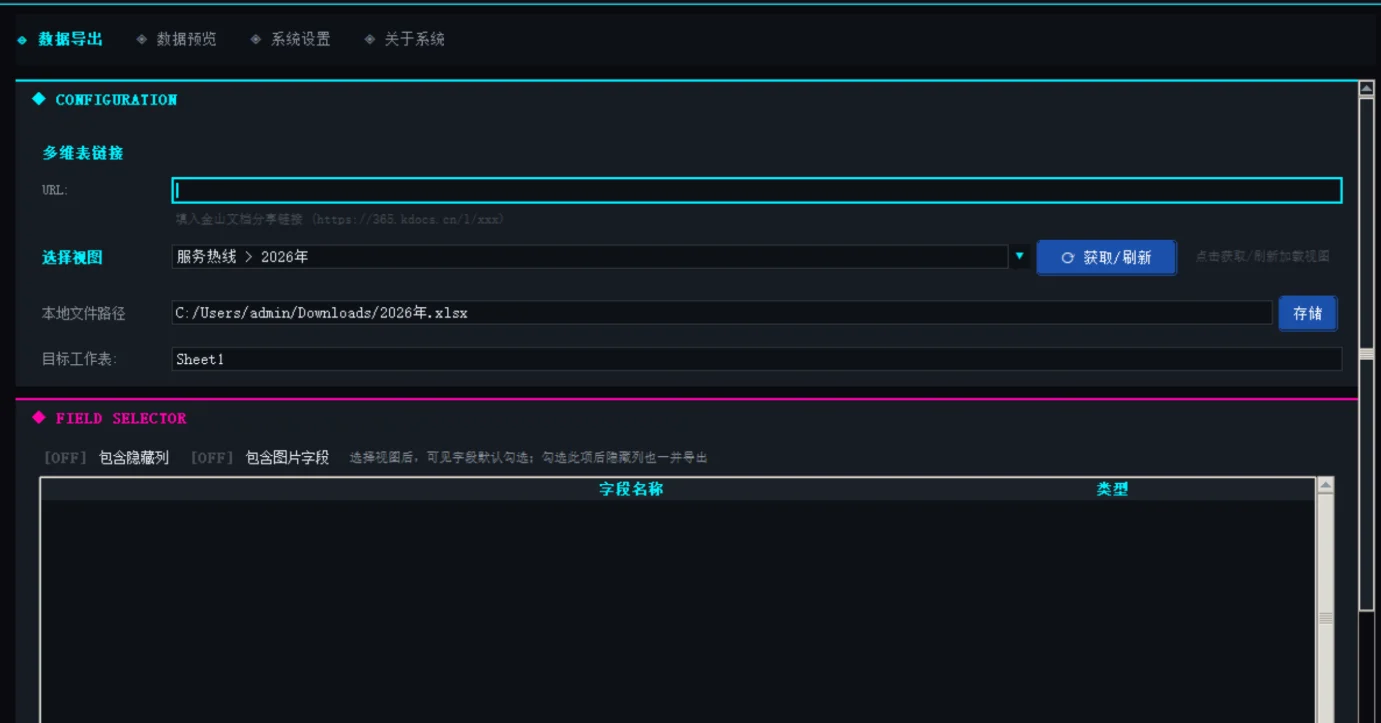Click the 存储 button
The image size is (1381, 723).
click(x=1307, y=313)
